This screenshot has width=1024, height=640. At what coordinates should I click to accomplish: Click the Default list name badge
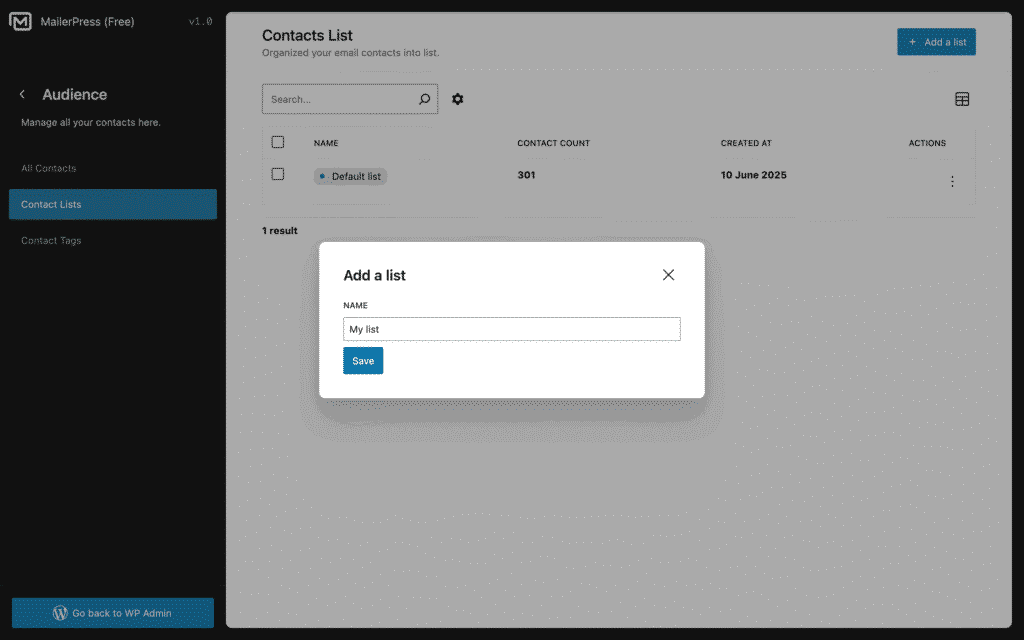(x=351, y=176)
